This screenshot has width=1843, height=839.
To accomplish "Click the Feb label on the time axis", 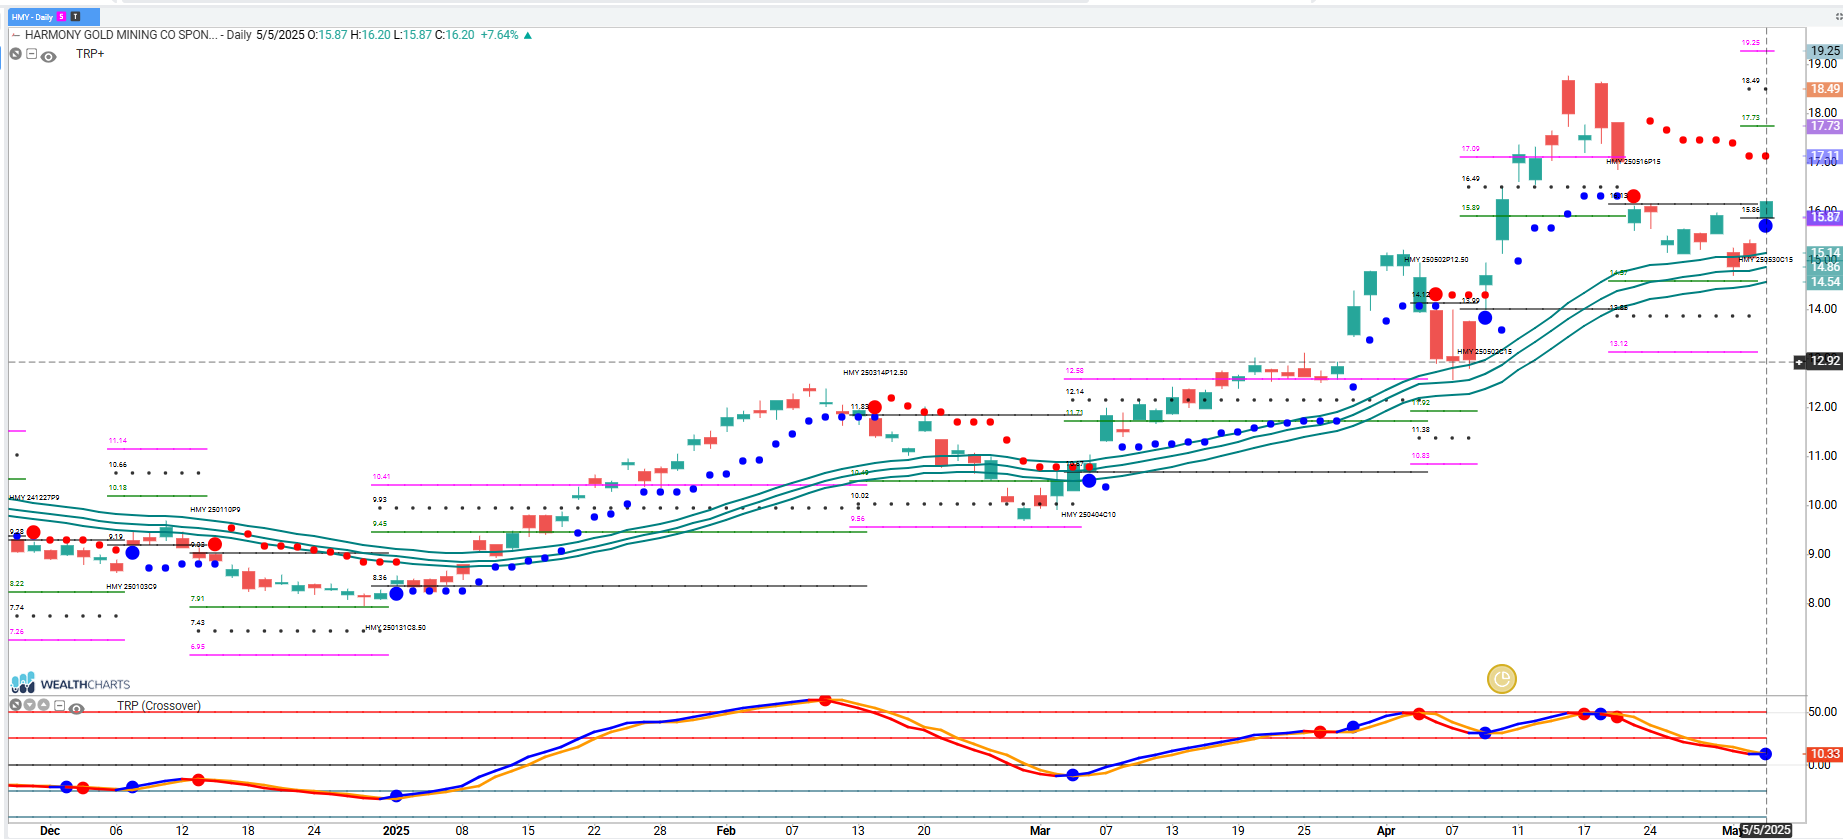I will 726,831.
